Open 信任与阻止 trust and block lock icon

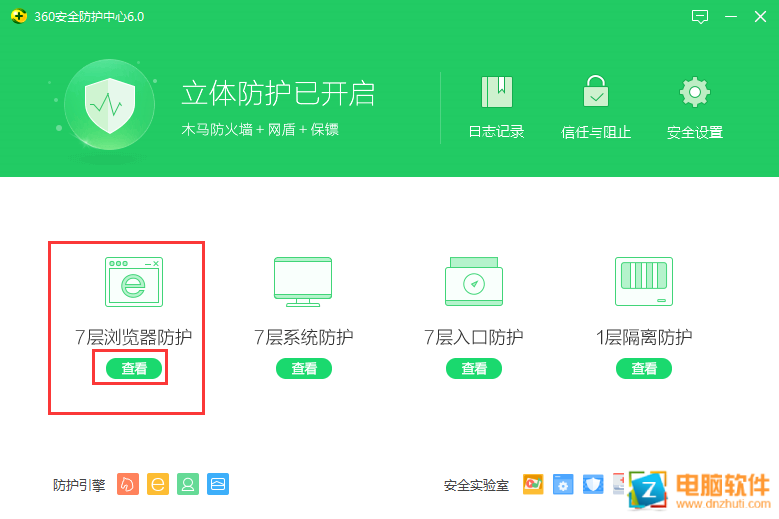[596, 91]
